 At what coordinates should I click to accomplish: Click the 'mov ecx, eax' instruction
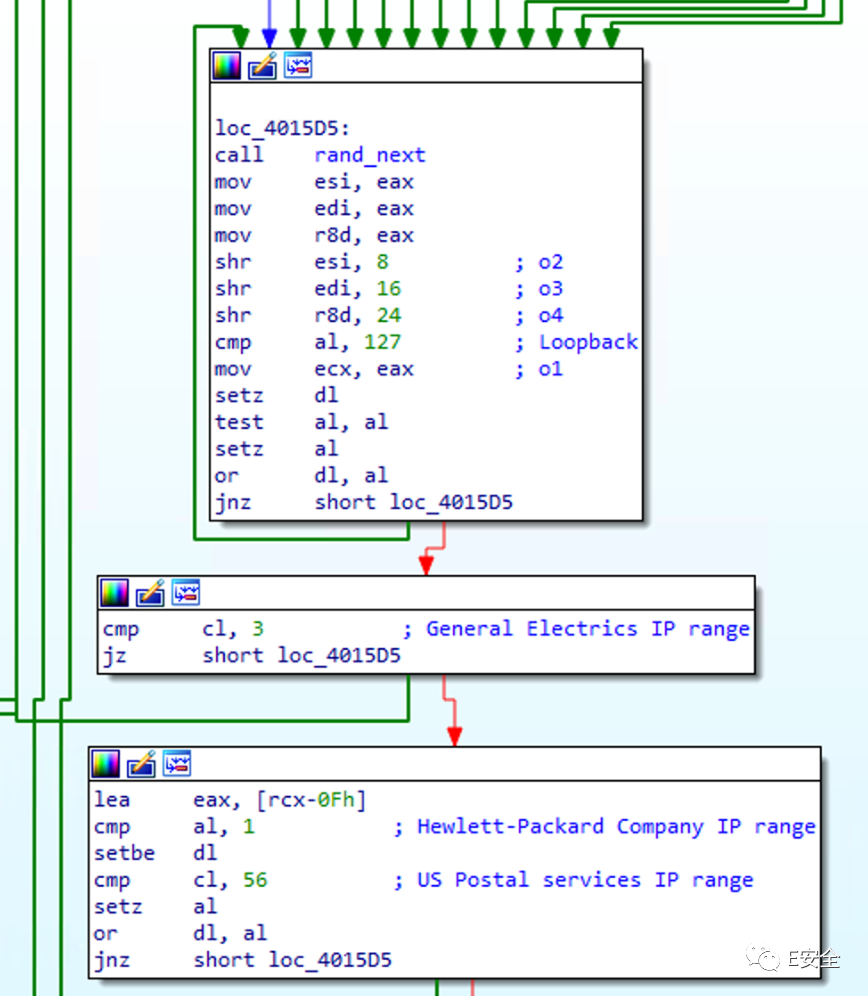(x=315, y=368)
